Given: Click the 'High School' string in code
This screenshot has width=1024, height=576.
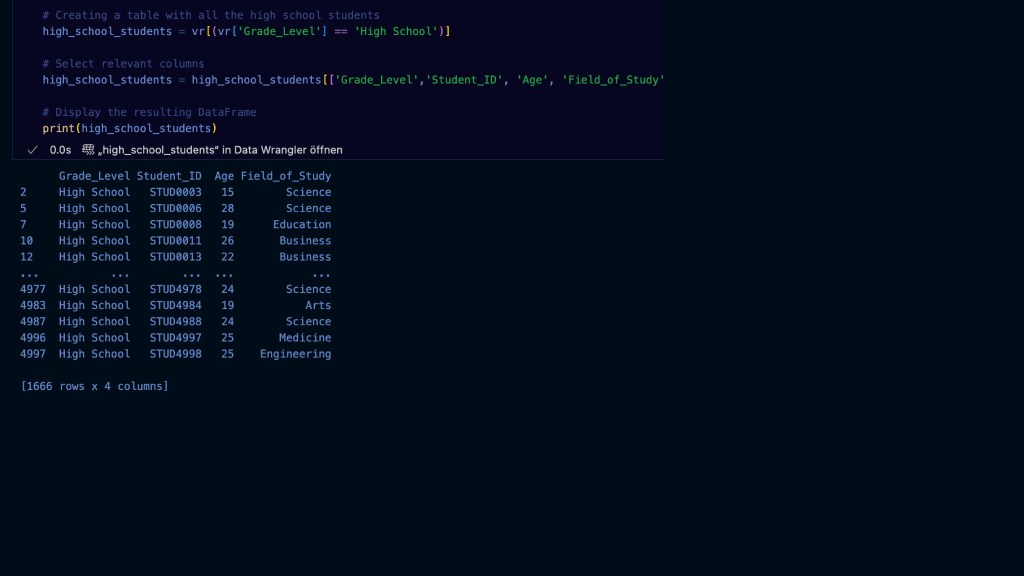Looking at the screenshot, I should coord(398,31).
